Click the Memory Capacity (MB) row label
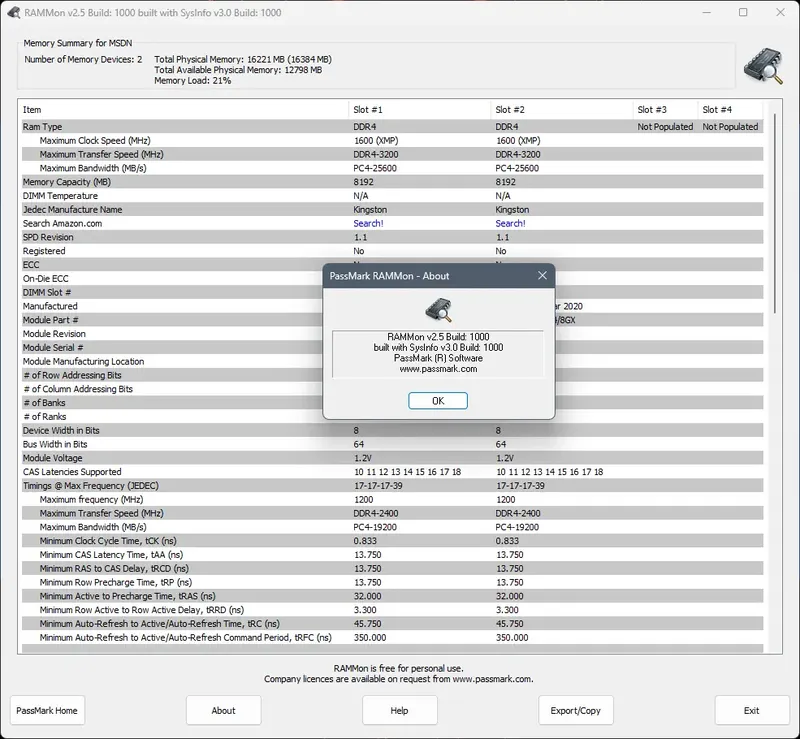The height and width of the screenshot is (739, 800). (x=67, y=182)
